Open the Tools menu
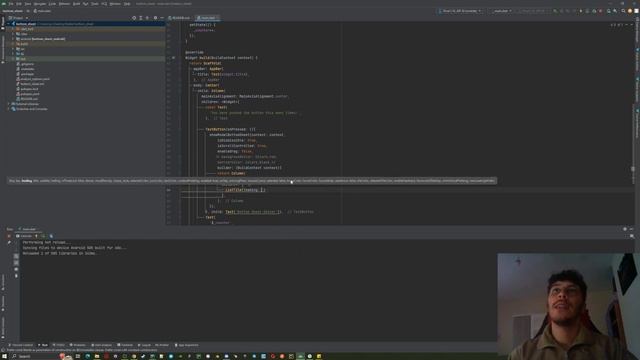Viewport: 640px width, 360px height. pos(95,4)
